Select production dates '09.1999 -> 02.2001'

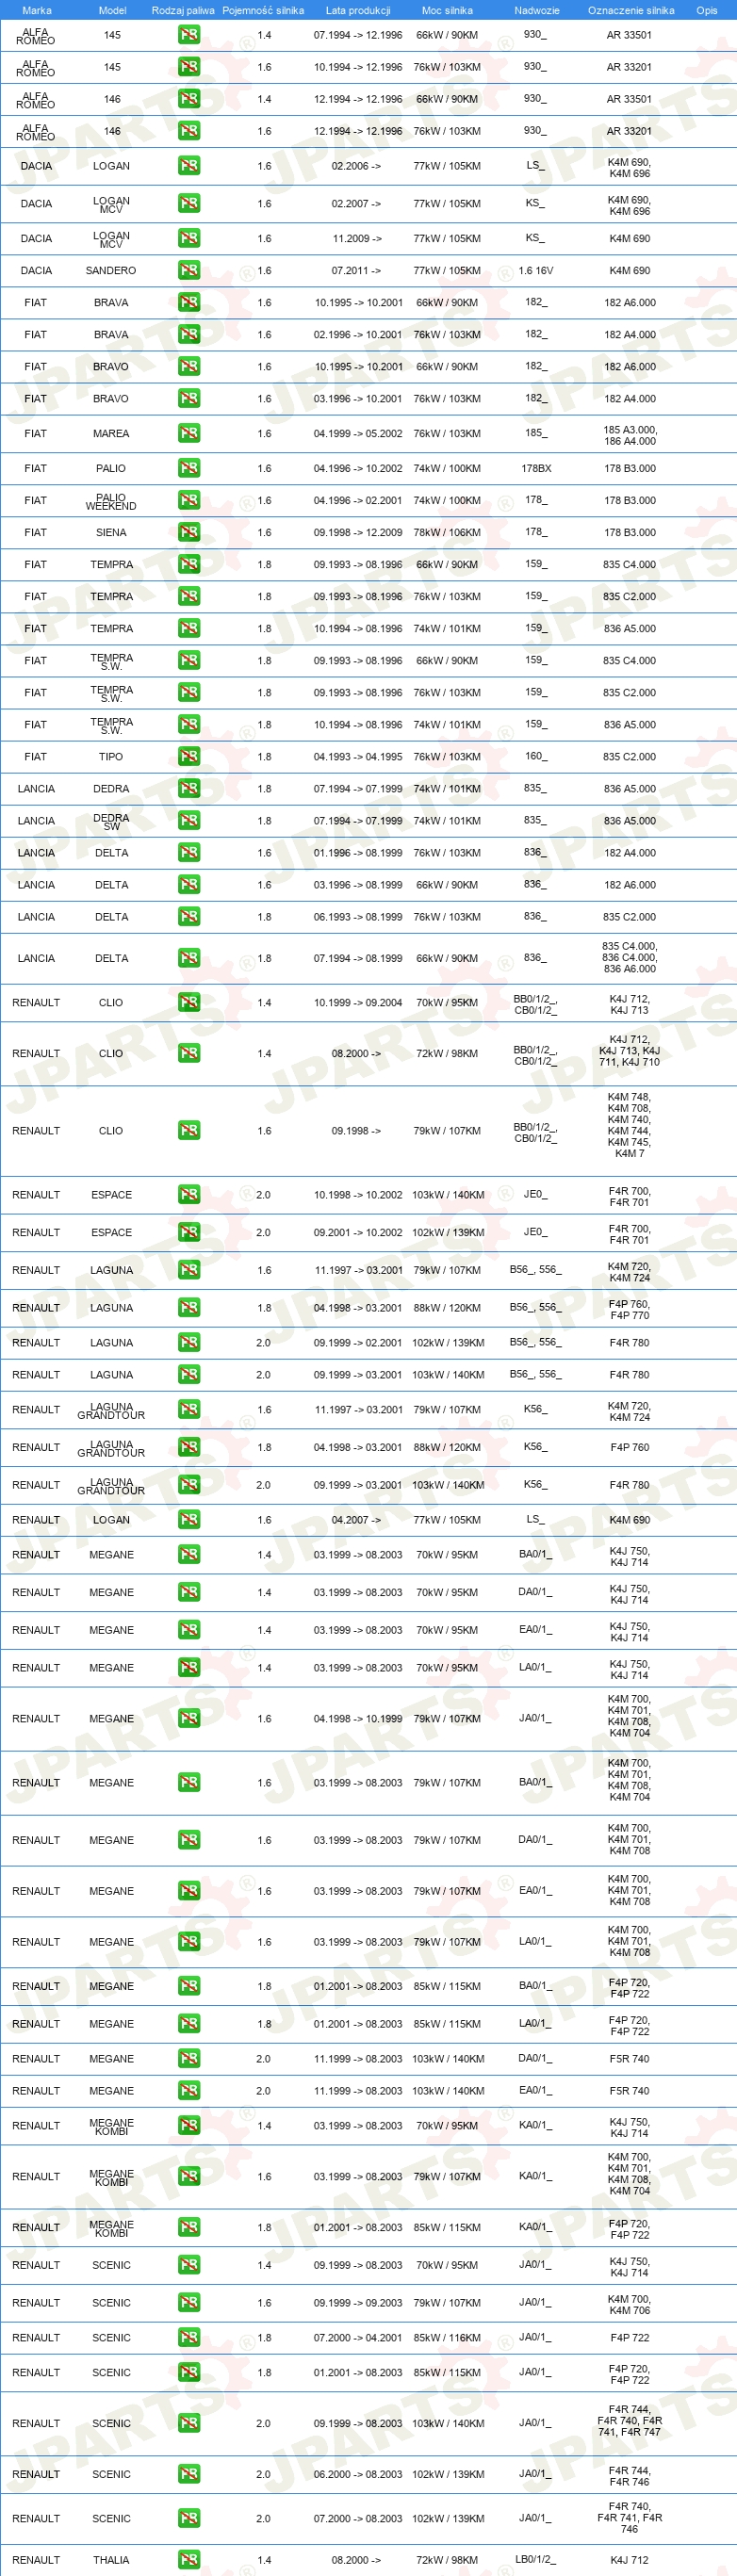358,1342
